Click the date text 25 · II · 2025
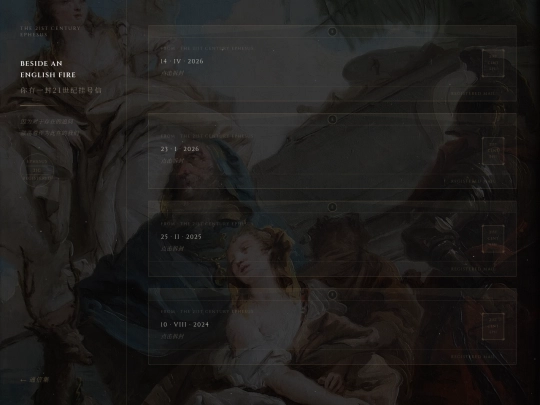 click(x=181, y=237)
